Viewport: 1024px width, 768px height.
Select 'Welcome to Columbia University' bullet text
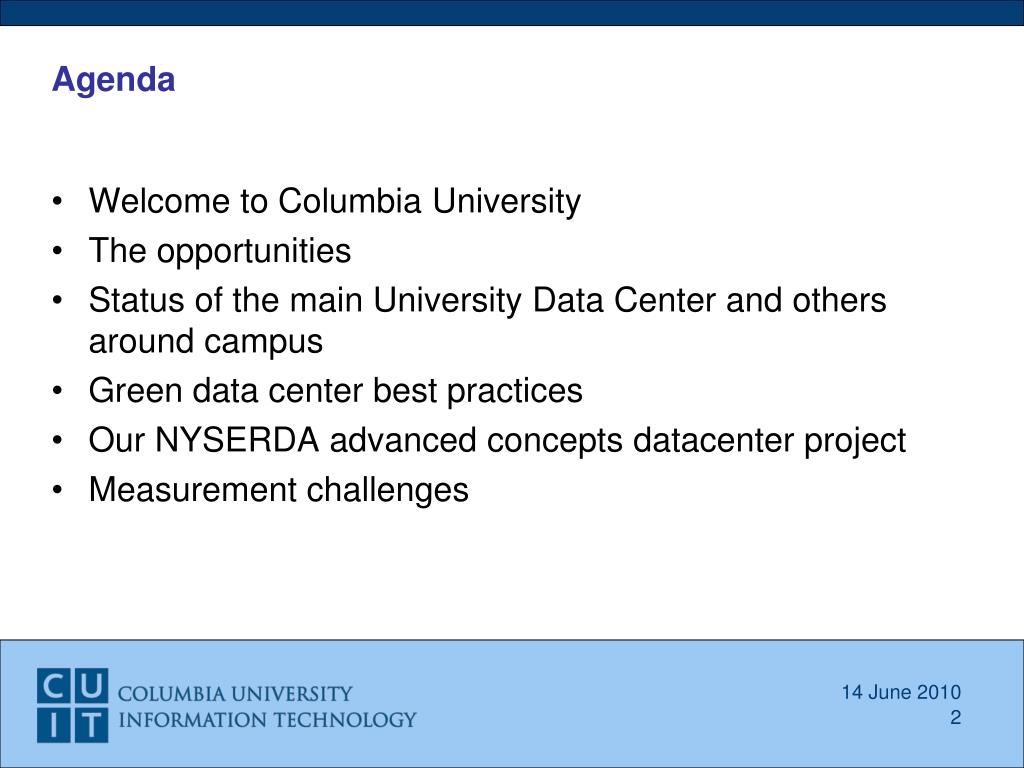pos(334,201)
